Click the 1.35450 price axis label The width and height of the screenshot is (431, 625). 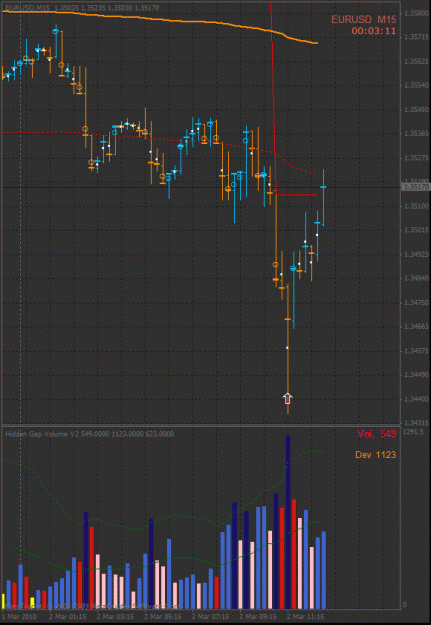click(x=415, y=110)
